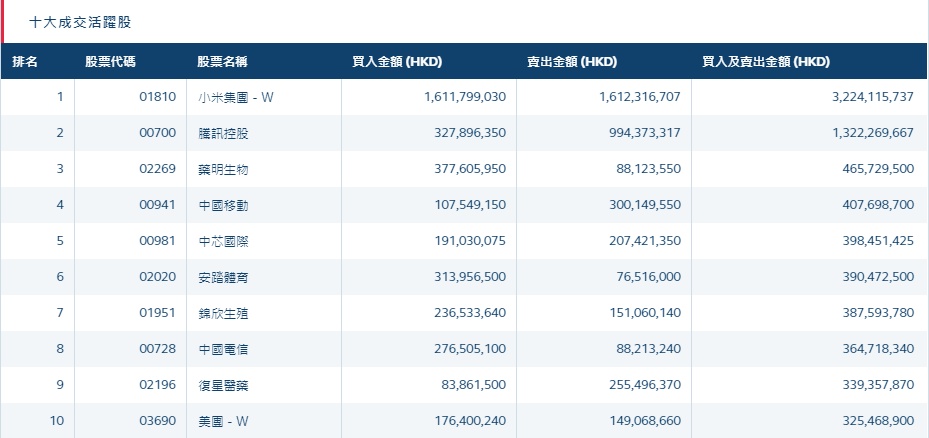
Task: Click 藥明生物 stock name
Action: tap(223, 169)
